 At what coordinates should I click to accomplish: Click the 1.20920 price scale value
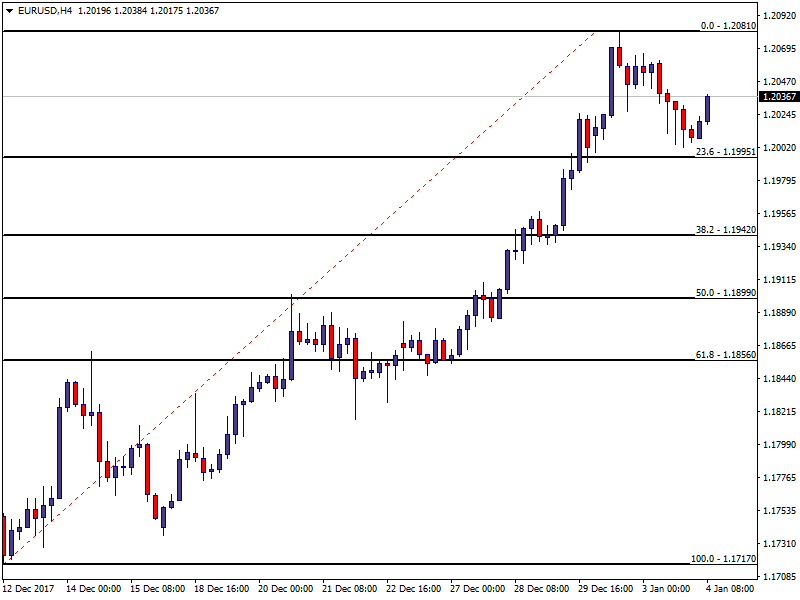(x=779, y=16)
